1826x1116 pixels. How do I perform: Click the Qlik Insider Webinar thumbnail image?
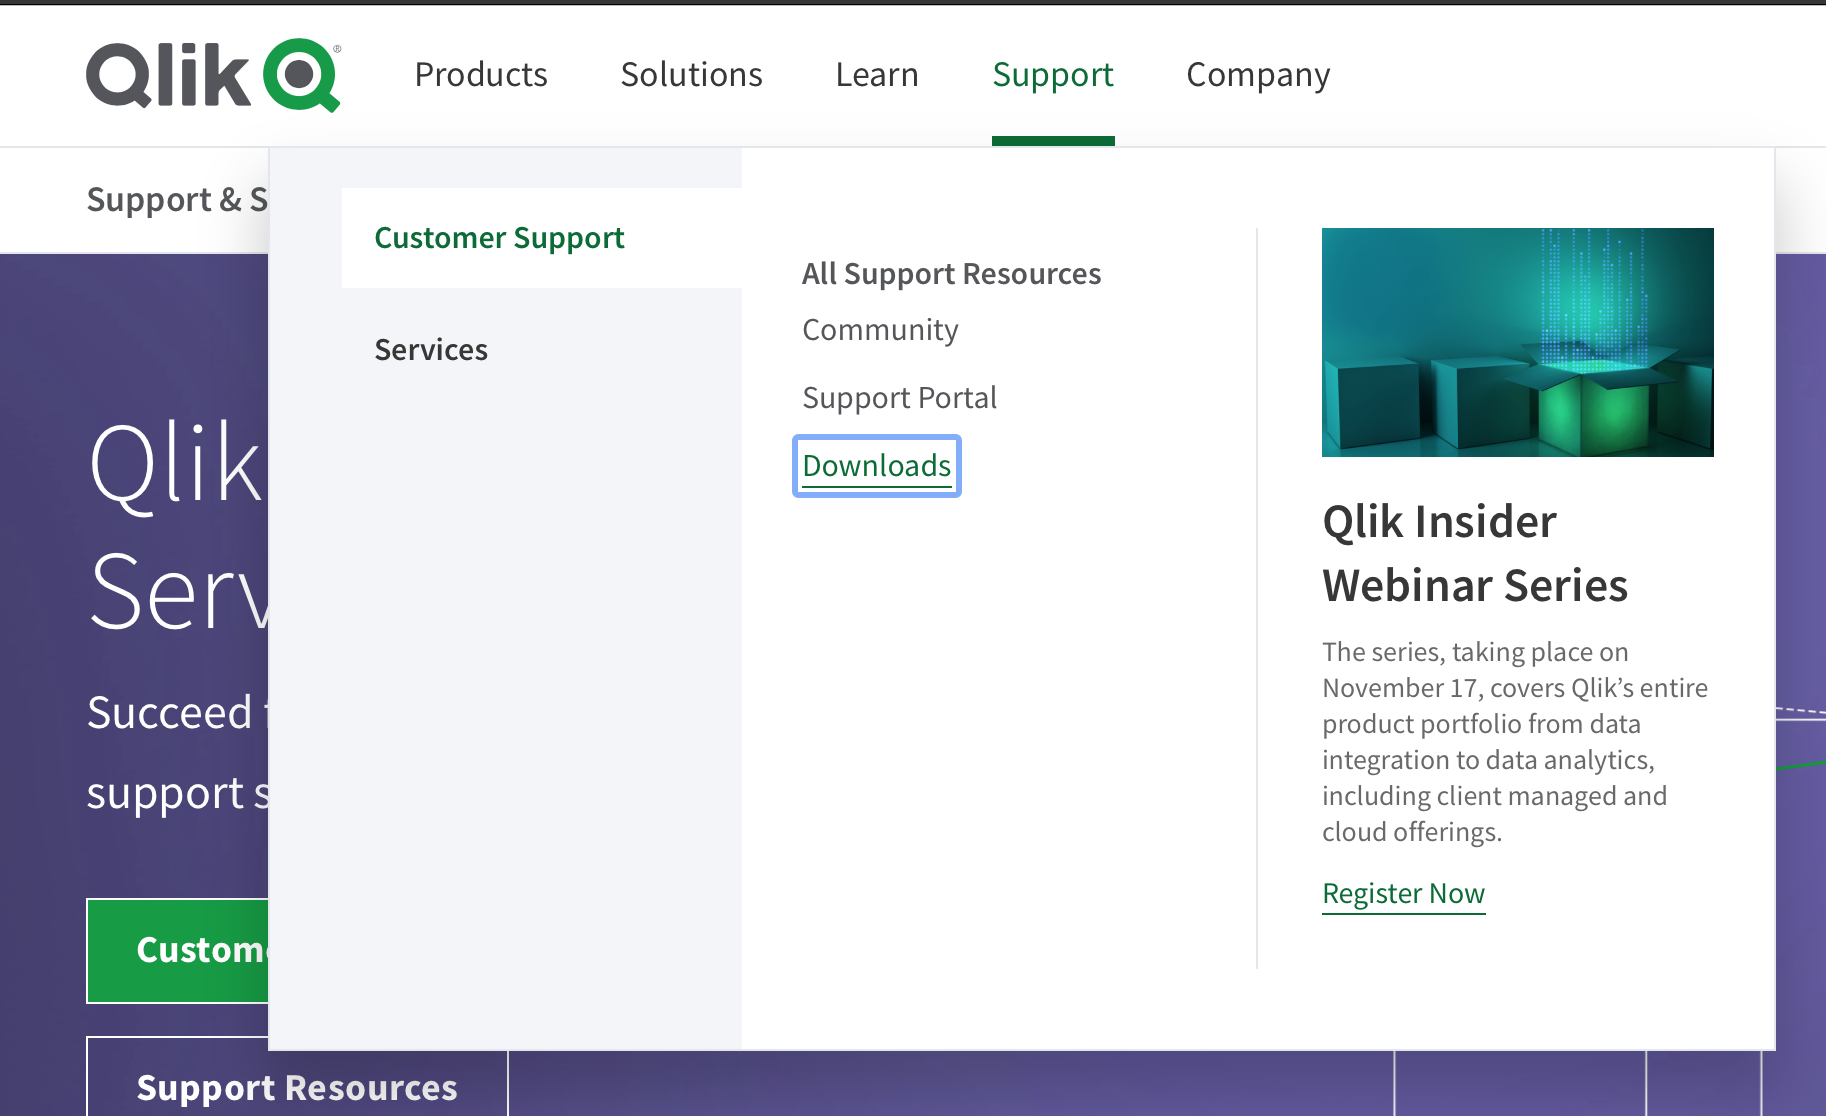coord(1517,342)
